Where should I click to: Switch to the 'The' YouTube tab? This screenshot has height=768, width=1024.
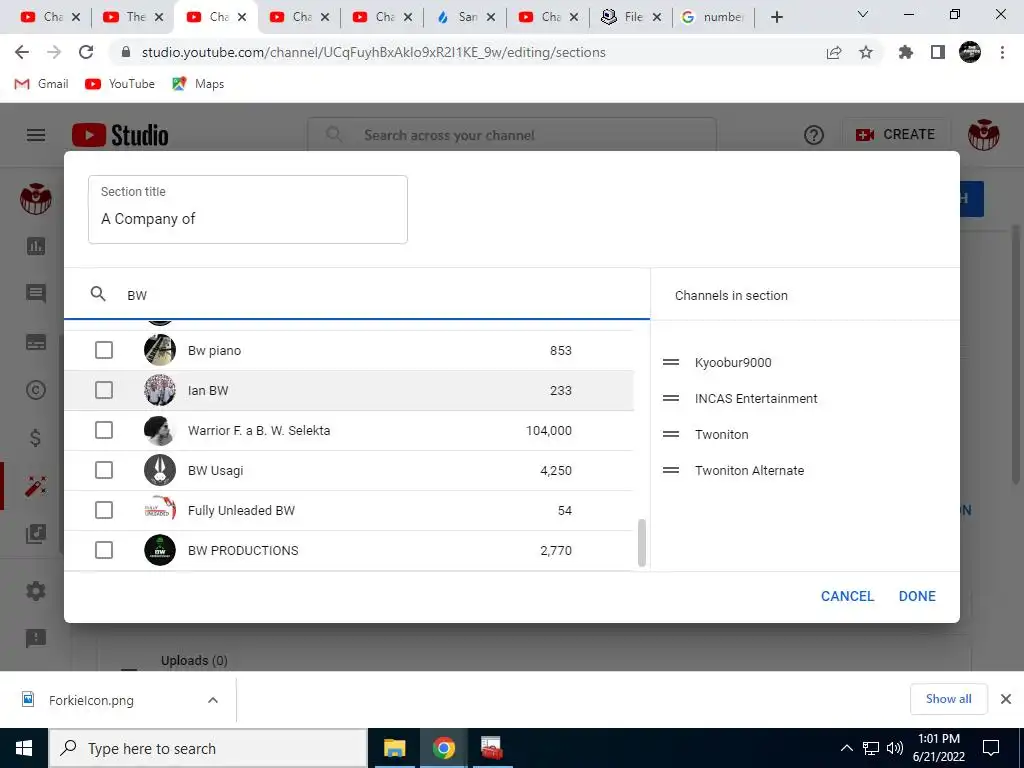pos(134,17)
